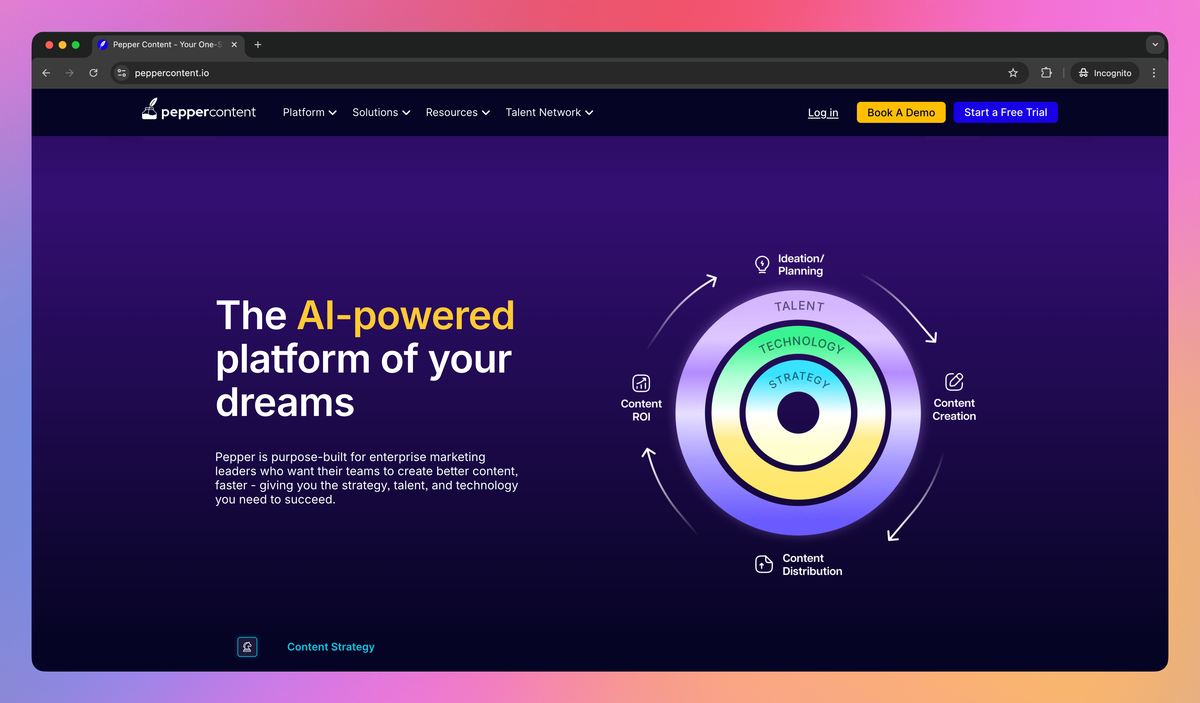Click the paragraph starting 'Pepper is purpose-built'

point(367,478)
